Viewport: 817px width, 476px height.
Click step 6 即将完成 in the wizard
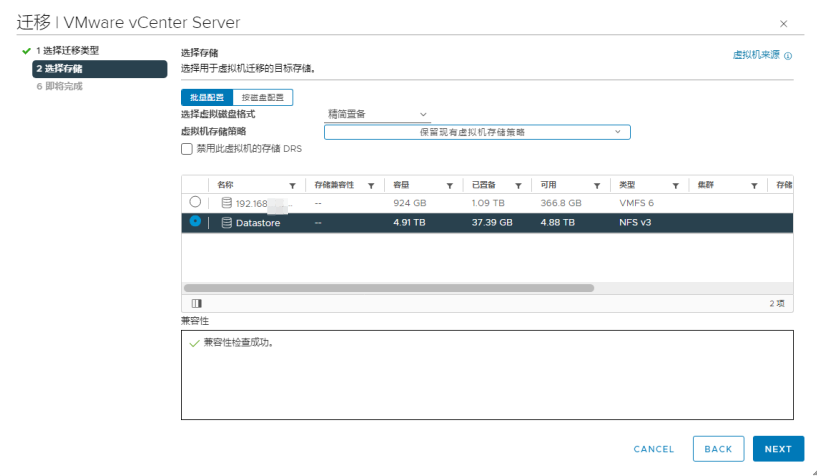[x=59, y=86]
